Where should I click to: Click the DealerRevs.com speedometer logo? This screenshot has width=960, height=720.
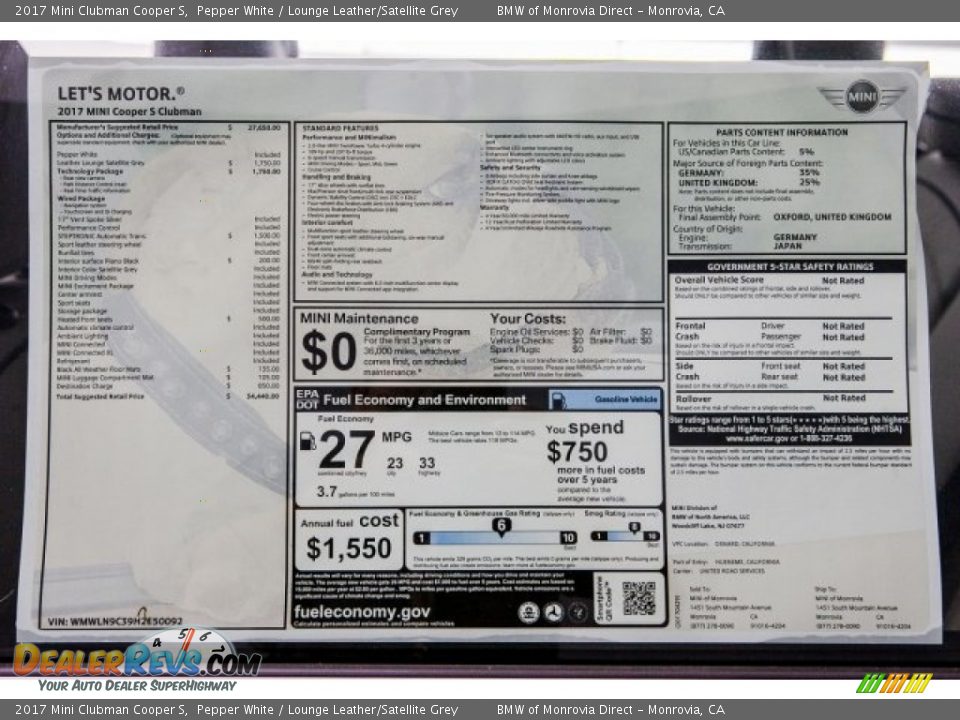pyautogui.click(x=136, y=658)
